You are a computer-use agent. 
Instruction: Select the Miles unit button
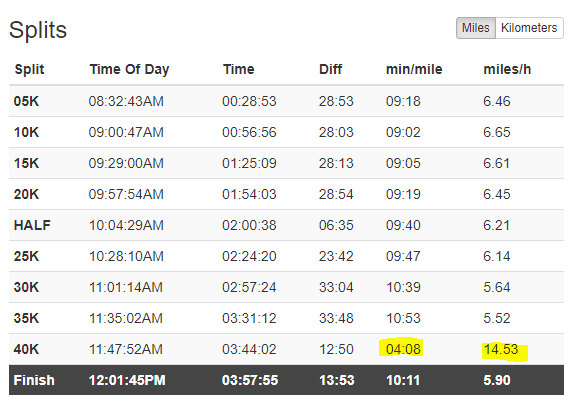pyautogui.click(x=476, y=28)
